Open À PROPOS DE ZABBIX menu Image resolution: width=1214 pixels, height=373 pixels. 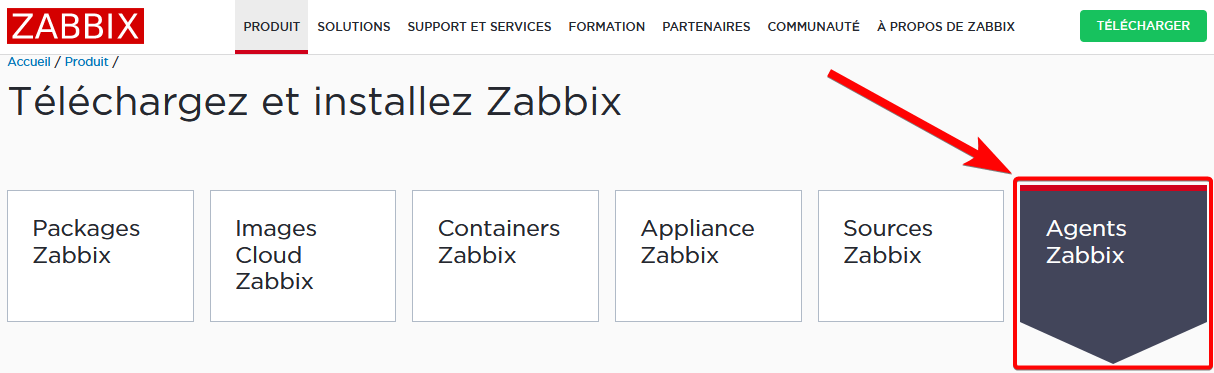click(946, 27)
